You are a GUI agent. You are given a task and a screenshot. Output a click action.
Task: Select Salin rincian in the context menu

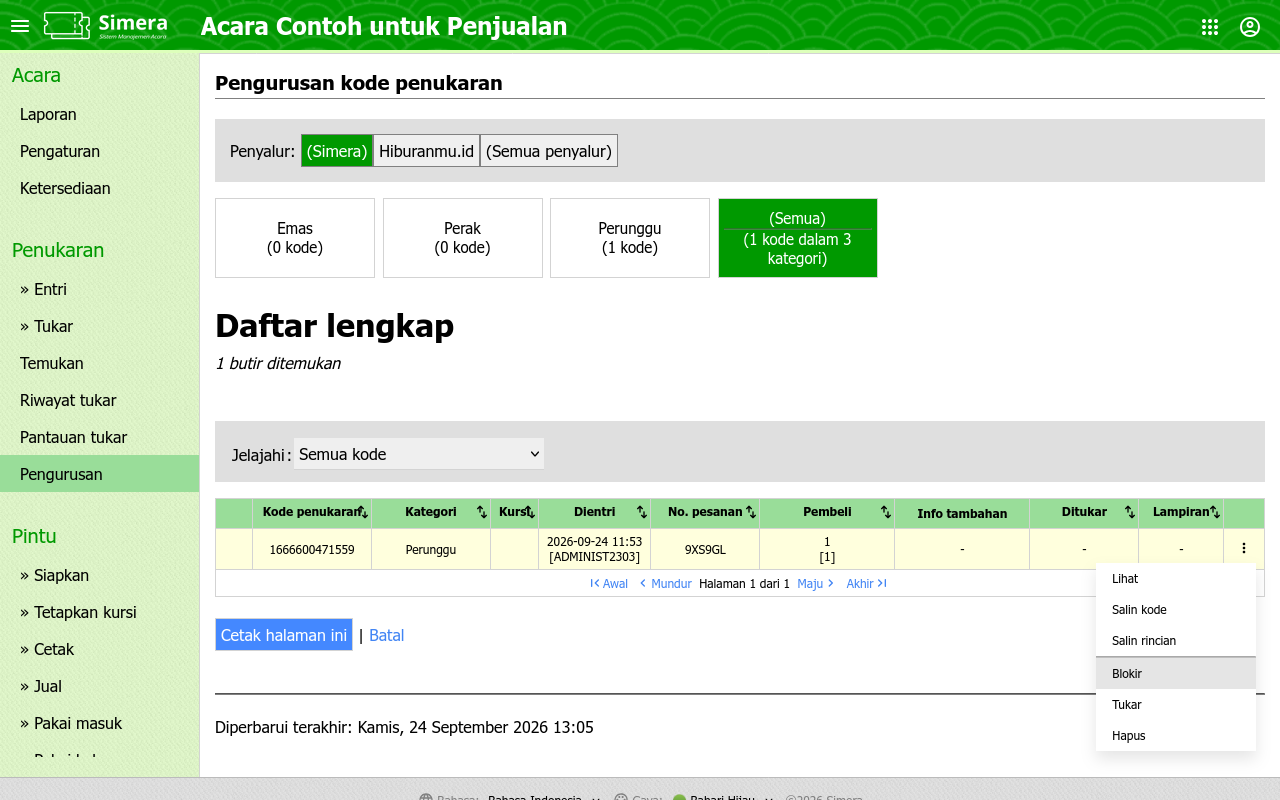1176,641
